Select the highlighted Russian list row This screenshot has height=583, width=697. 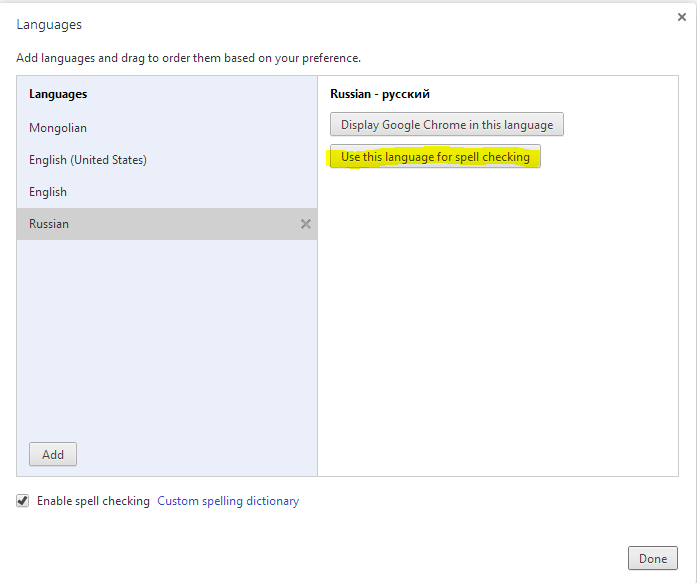click(x=167, y=224)
